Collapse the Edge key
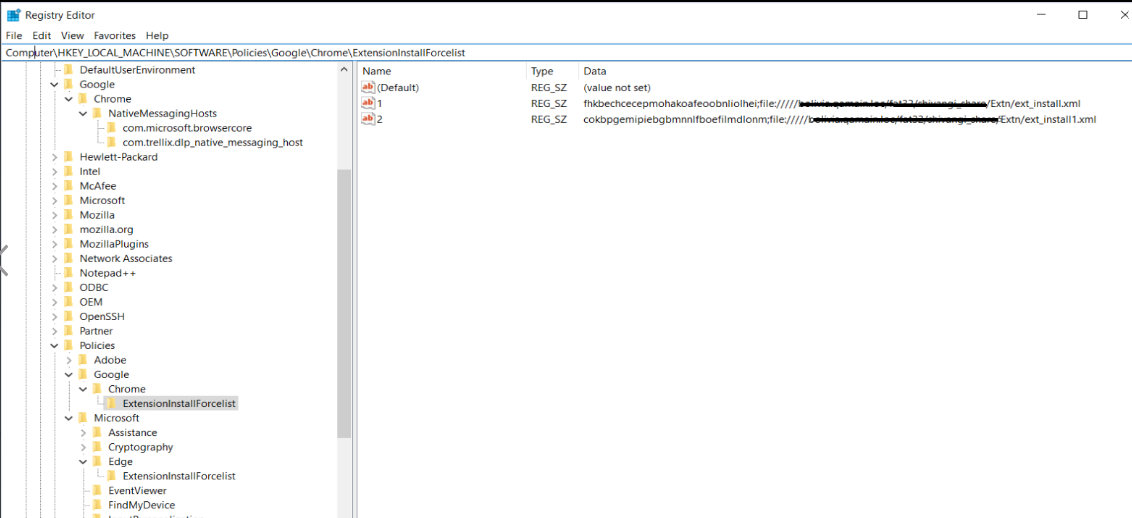 83,462
